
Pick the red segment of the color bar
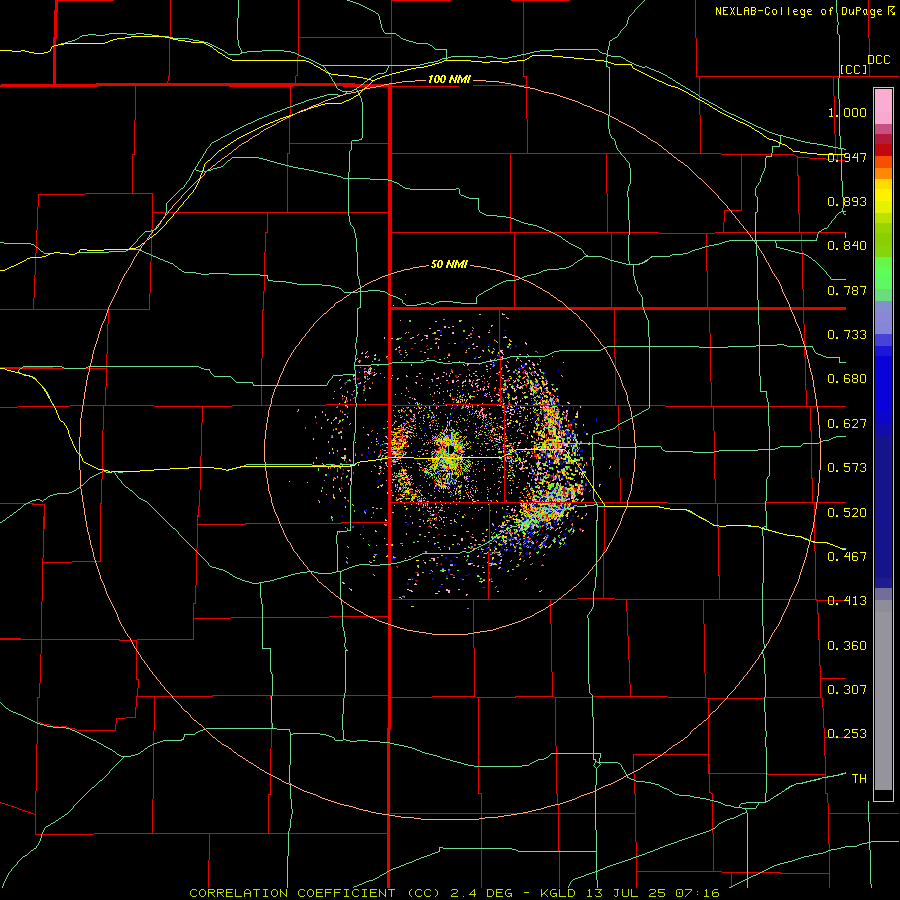coord(883,150)
